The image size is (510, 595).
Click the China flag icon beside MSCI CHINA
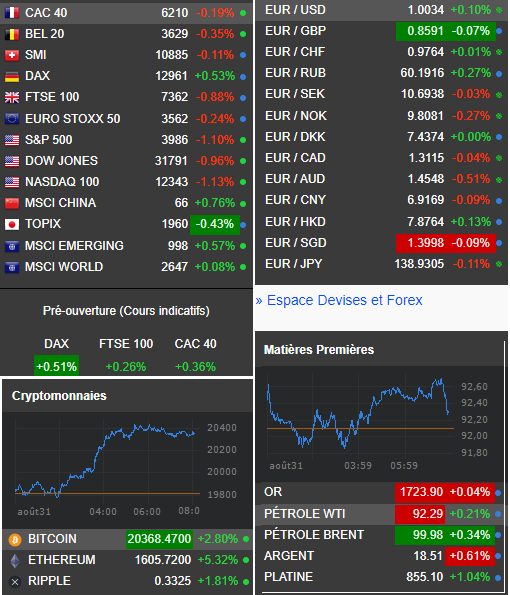point(12,203)
